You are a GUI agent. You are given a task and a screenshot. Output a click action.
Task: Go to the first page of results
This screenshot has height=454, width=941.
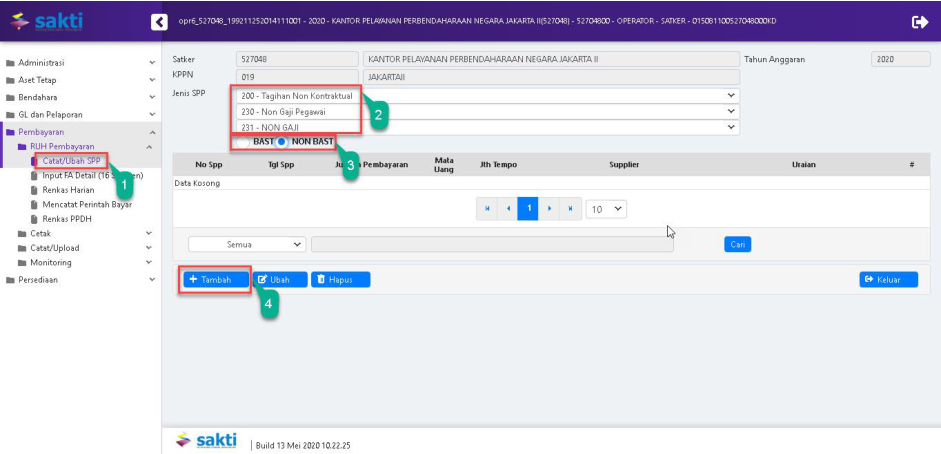tap(487, 209)
